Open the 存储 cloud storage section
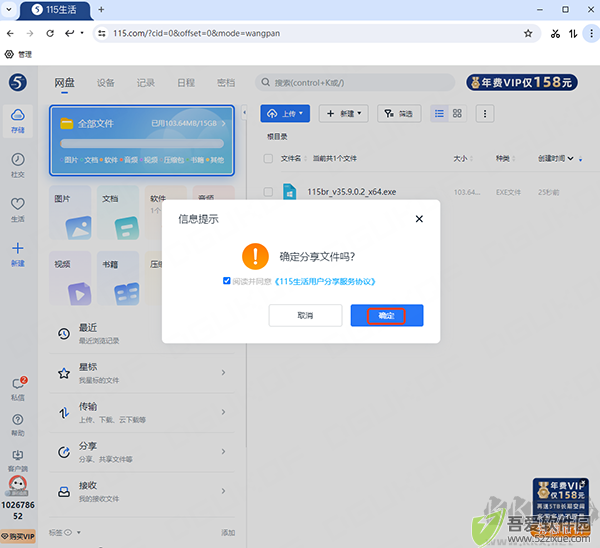600x548 pixels. pyautogui.click(x=18, y=121)
